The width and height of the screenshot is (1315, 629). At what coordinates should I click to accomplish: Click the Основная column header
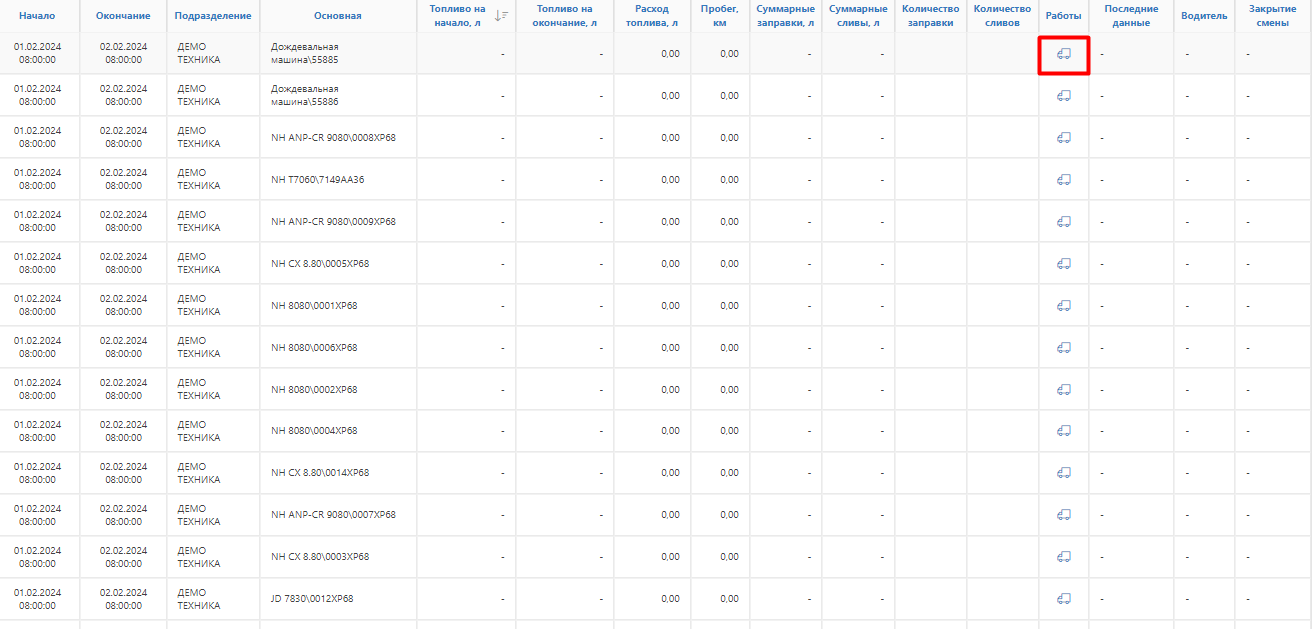pyautogui.click(x=338, y=16)
